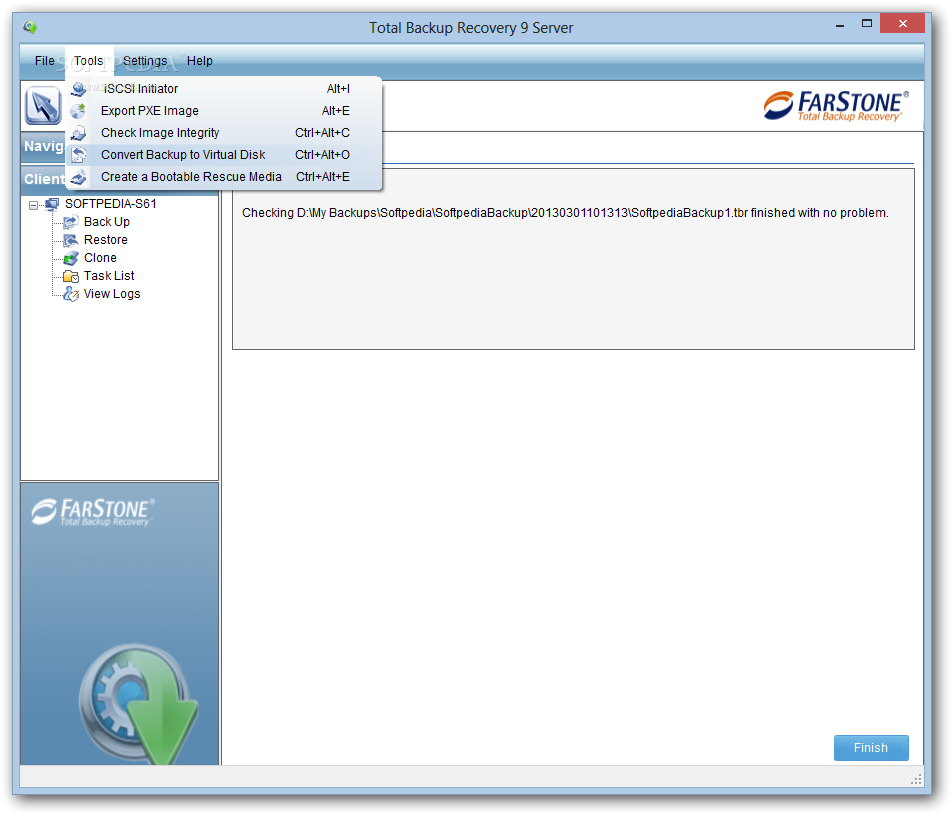This screenshot has height=815, width=952.
Task: Maximize the Total Backup Recovery window
Action: click(866, 24)
